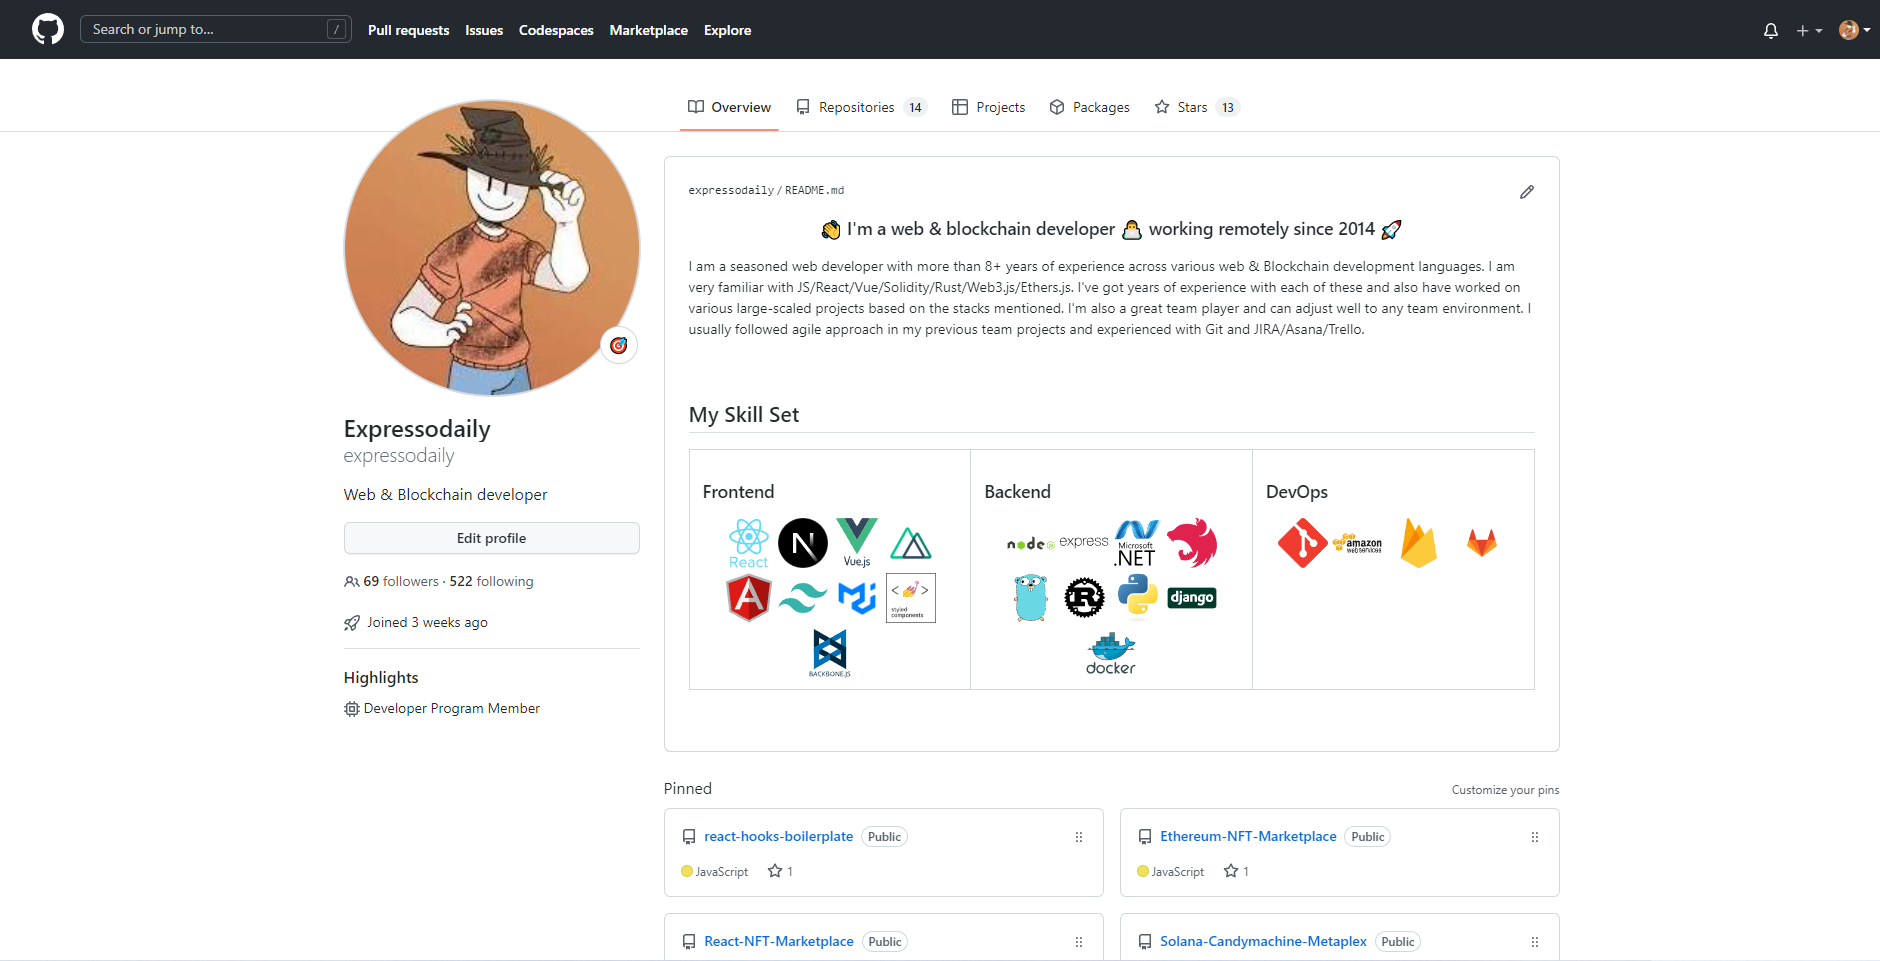
Task: Click the status emoji badge on the avatar
Action: point(618,344)
